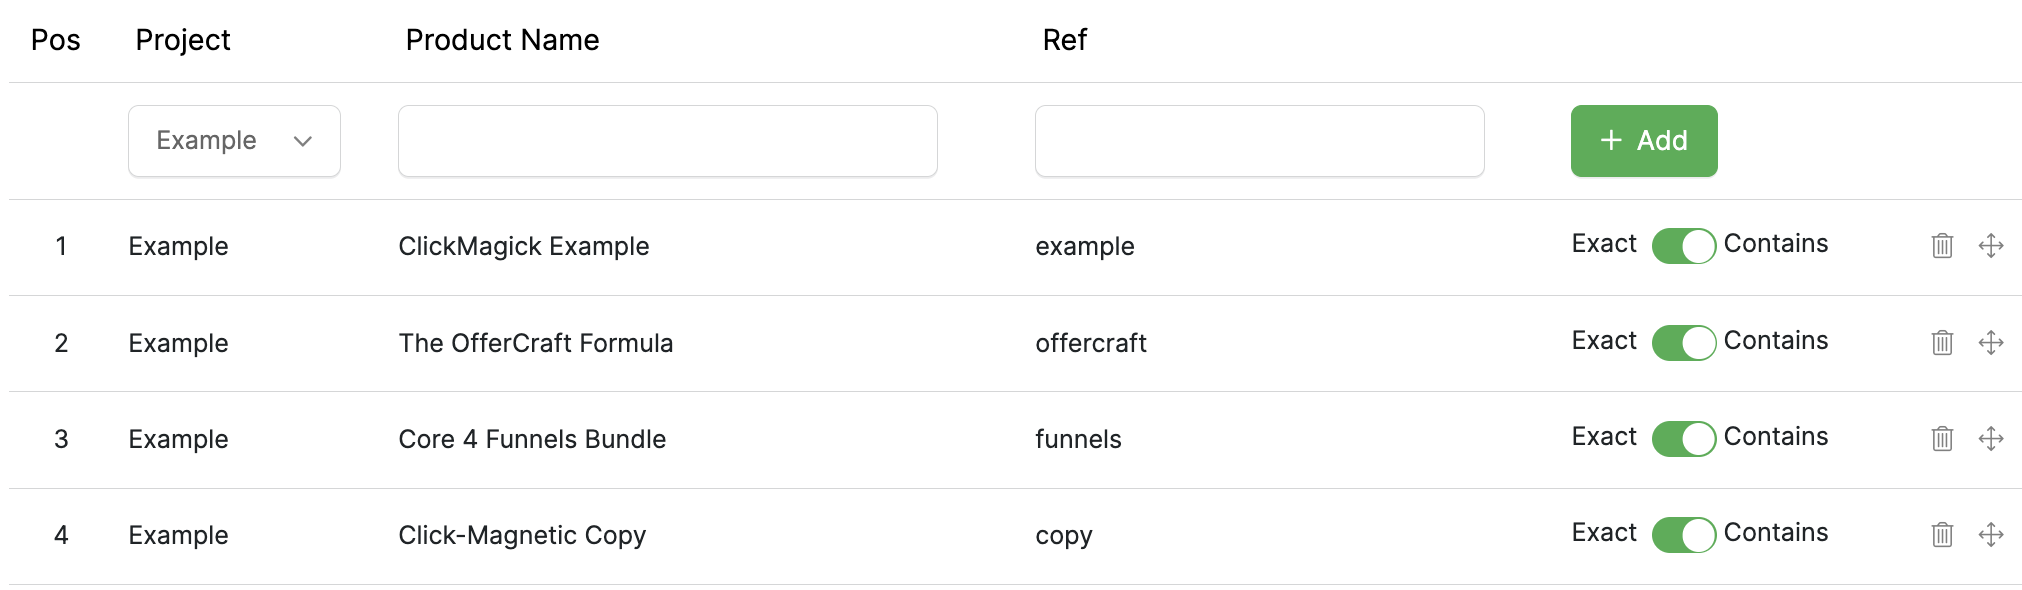Click the ClickMagick Example product name
2022x590 pixels.
523,246
